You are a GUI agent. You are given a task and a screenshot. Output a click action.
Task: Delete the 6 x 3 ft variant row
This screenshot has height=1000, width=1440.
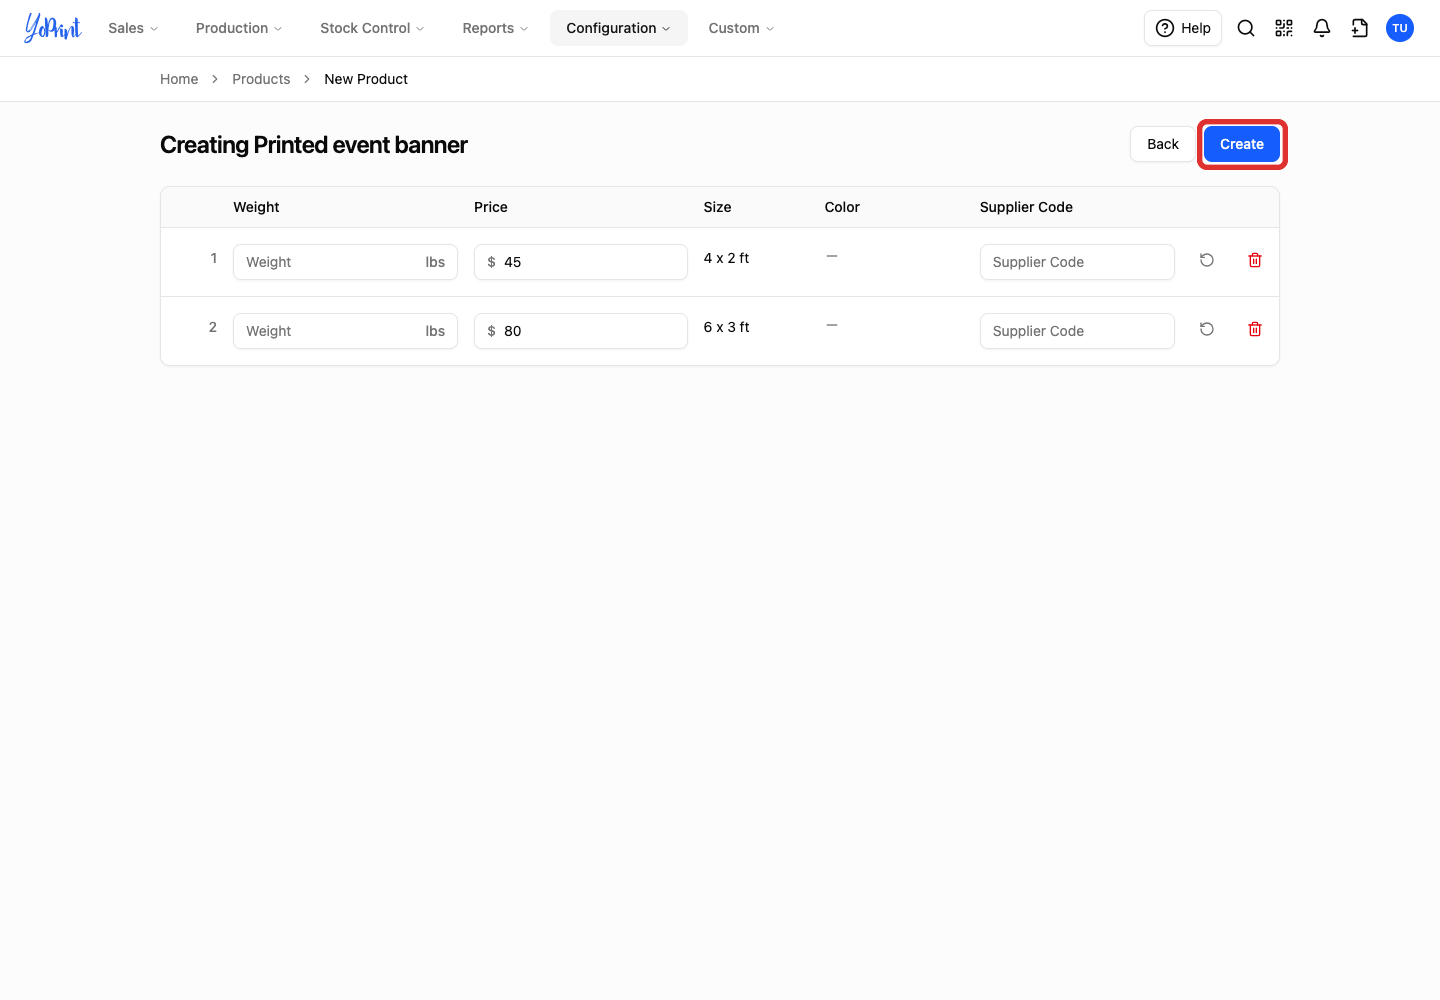tap(1255, 329)
